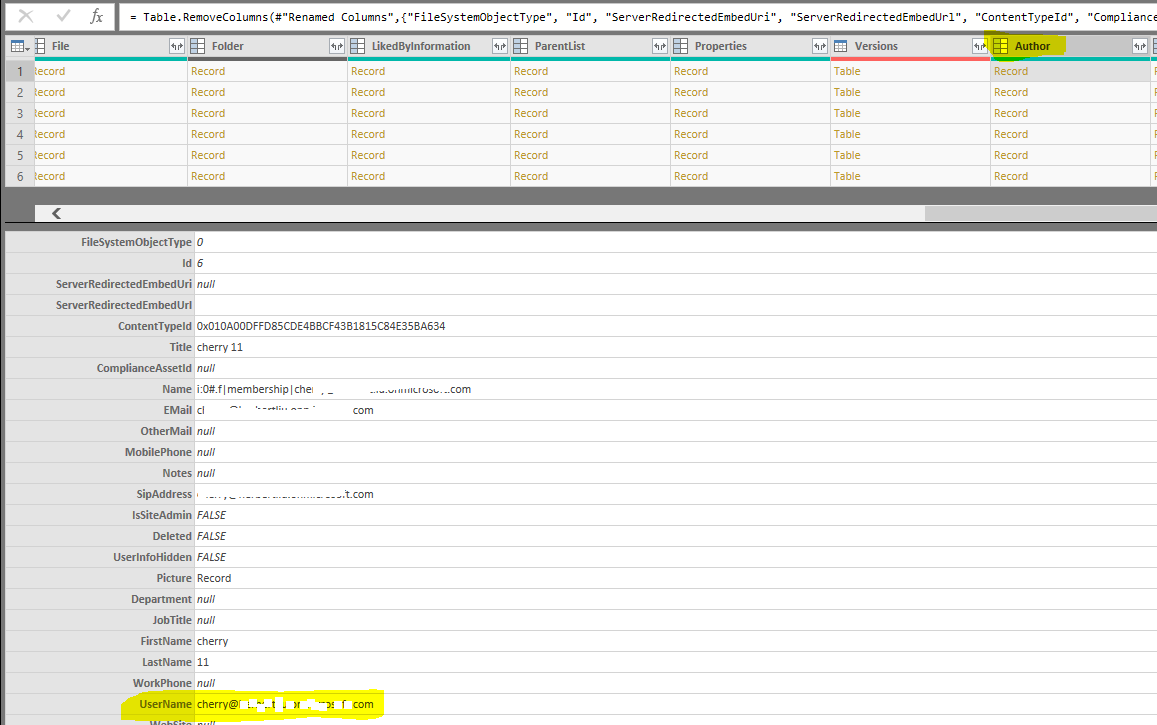Click the LikedByInformation column type icon
The height and width of the screenshot is (725, 1157).
357,46
